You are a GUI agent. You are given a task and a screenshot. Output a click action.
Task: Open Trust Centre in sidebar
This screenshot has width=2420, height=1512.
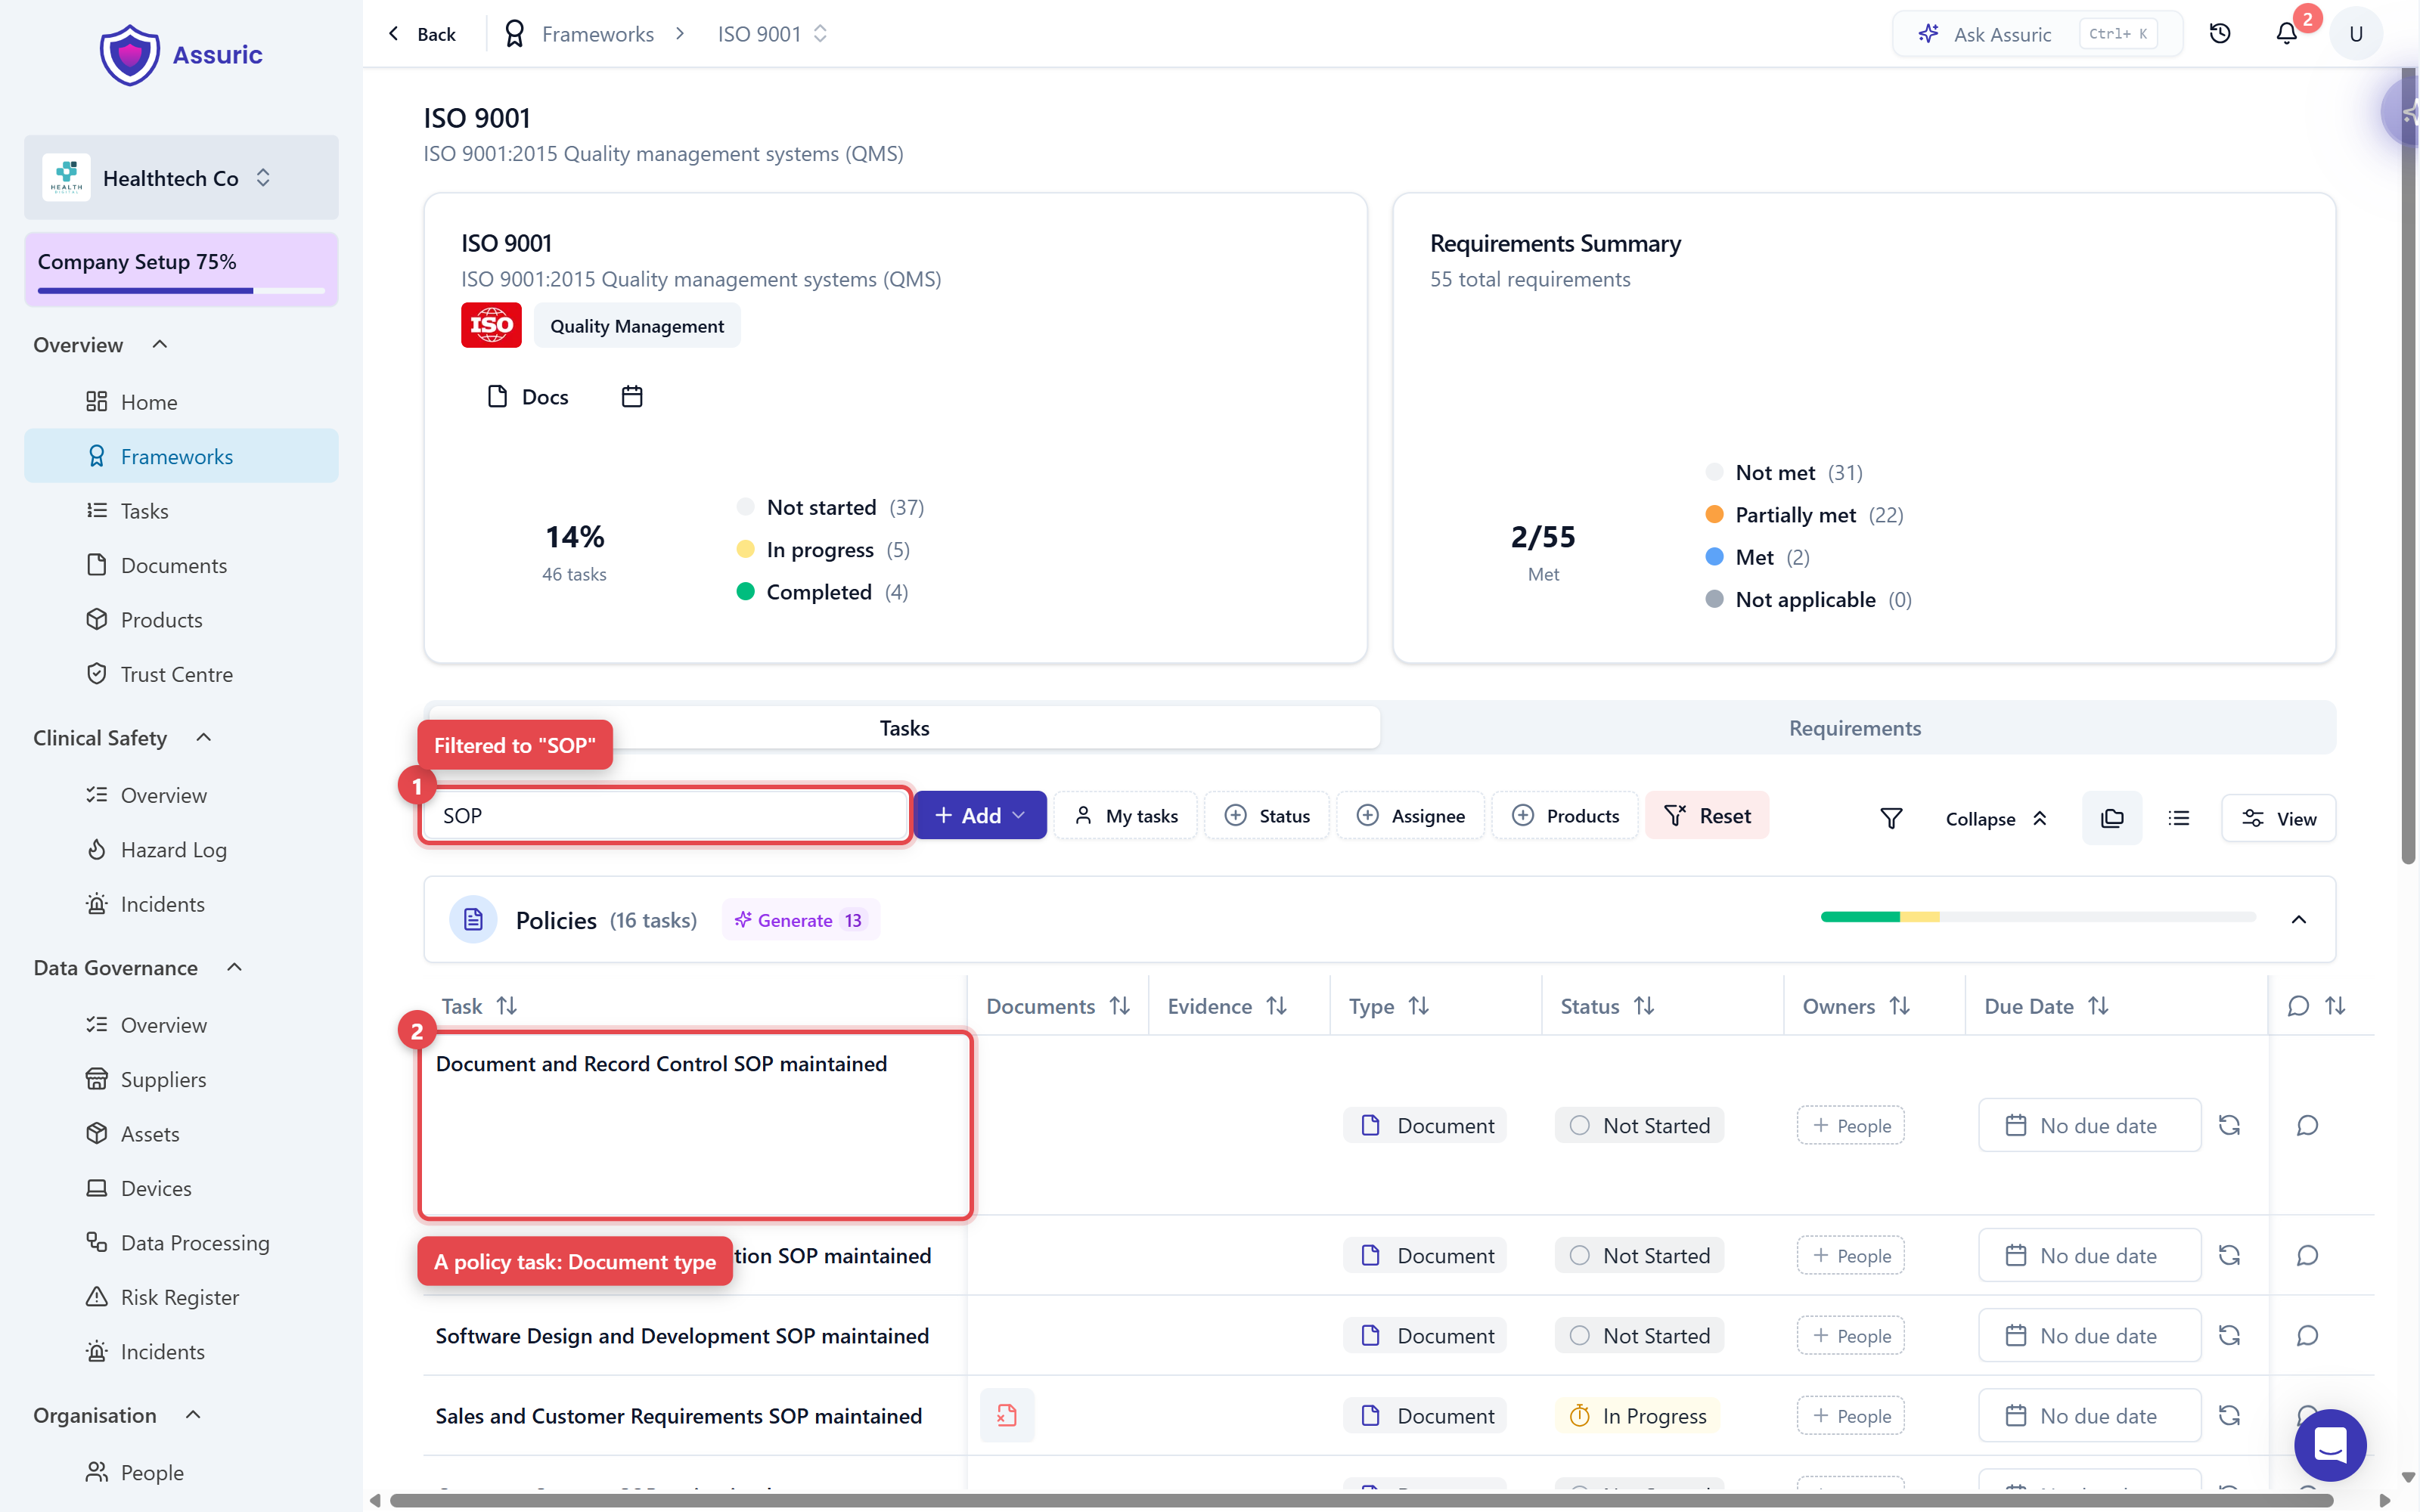(x=176, y=674)
